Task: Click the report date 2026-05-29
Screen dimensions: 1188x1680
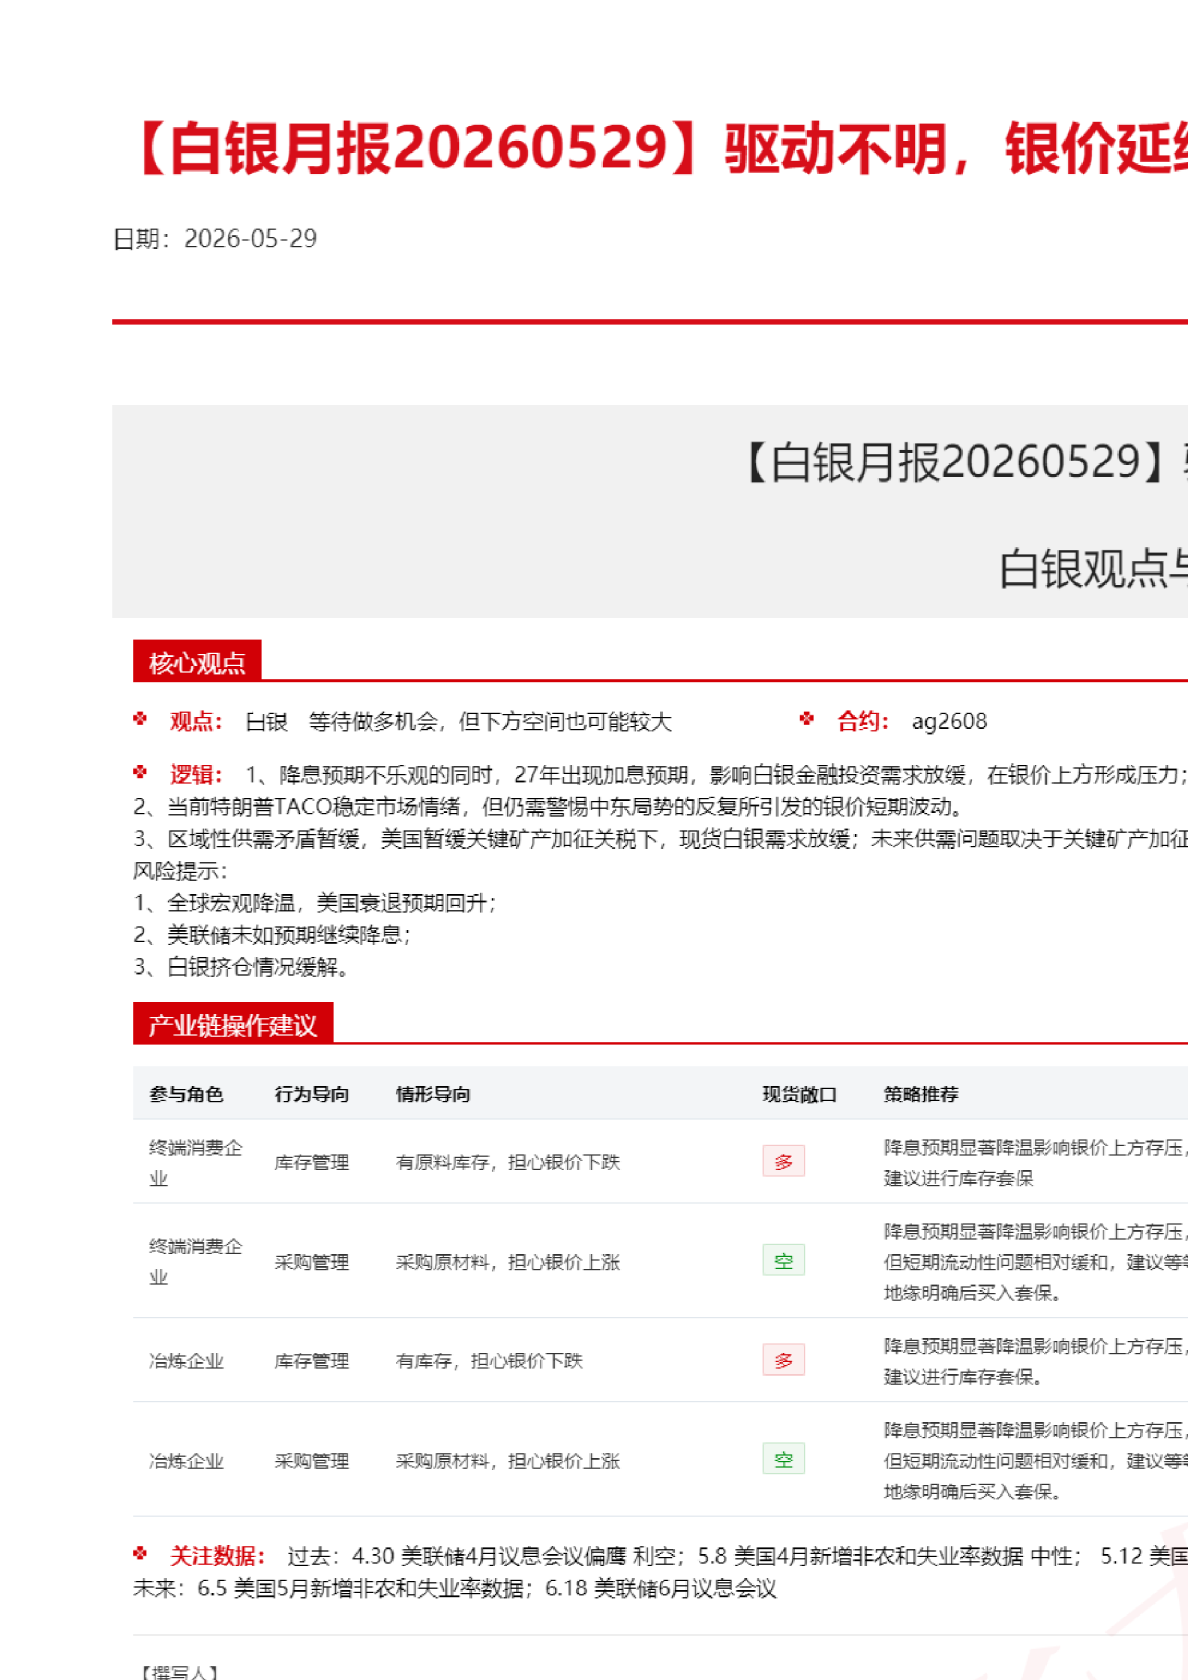Action: pos(250,238)
